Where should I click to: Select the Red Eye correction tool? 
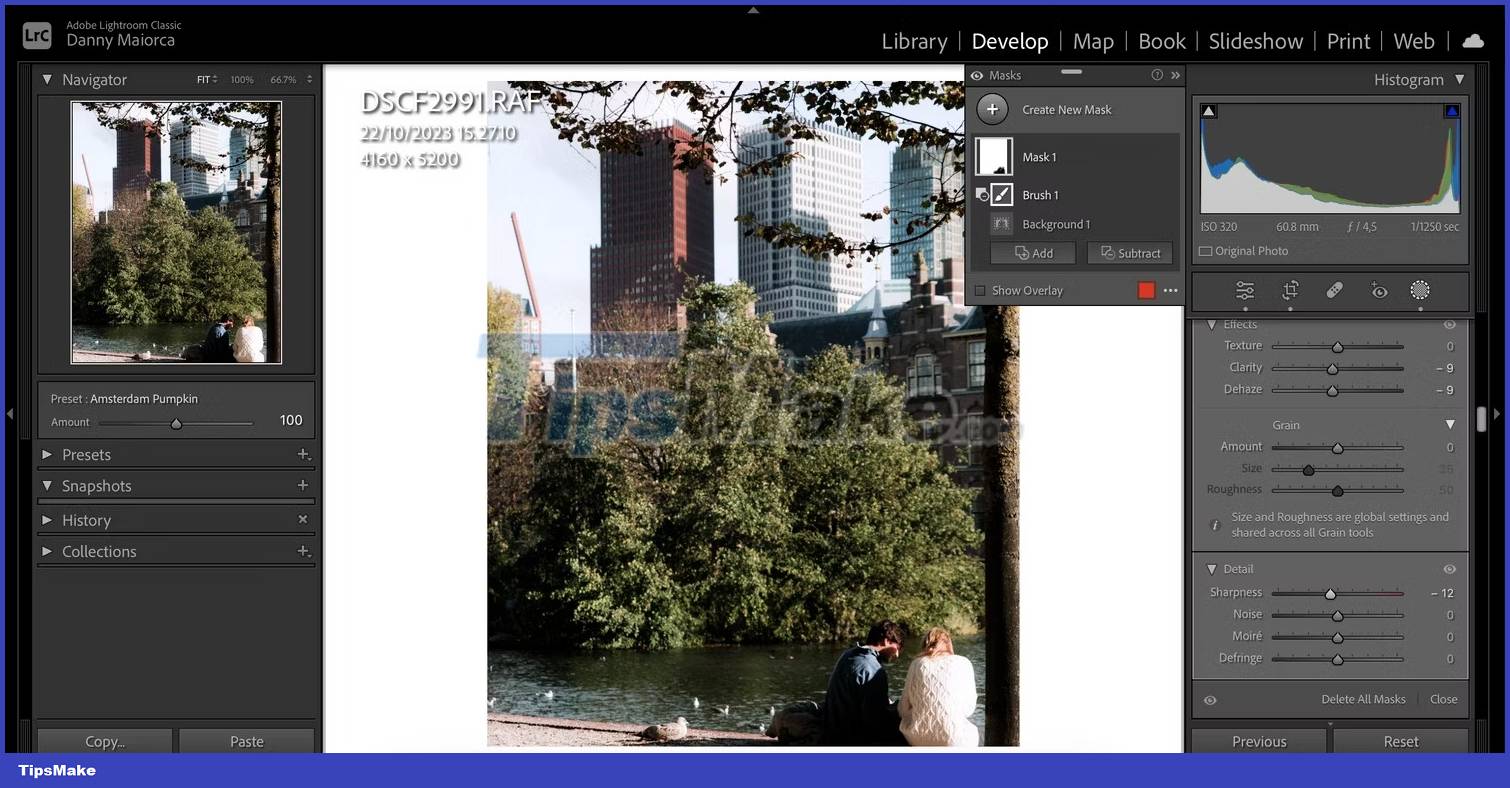pos(1380,290)
